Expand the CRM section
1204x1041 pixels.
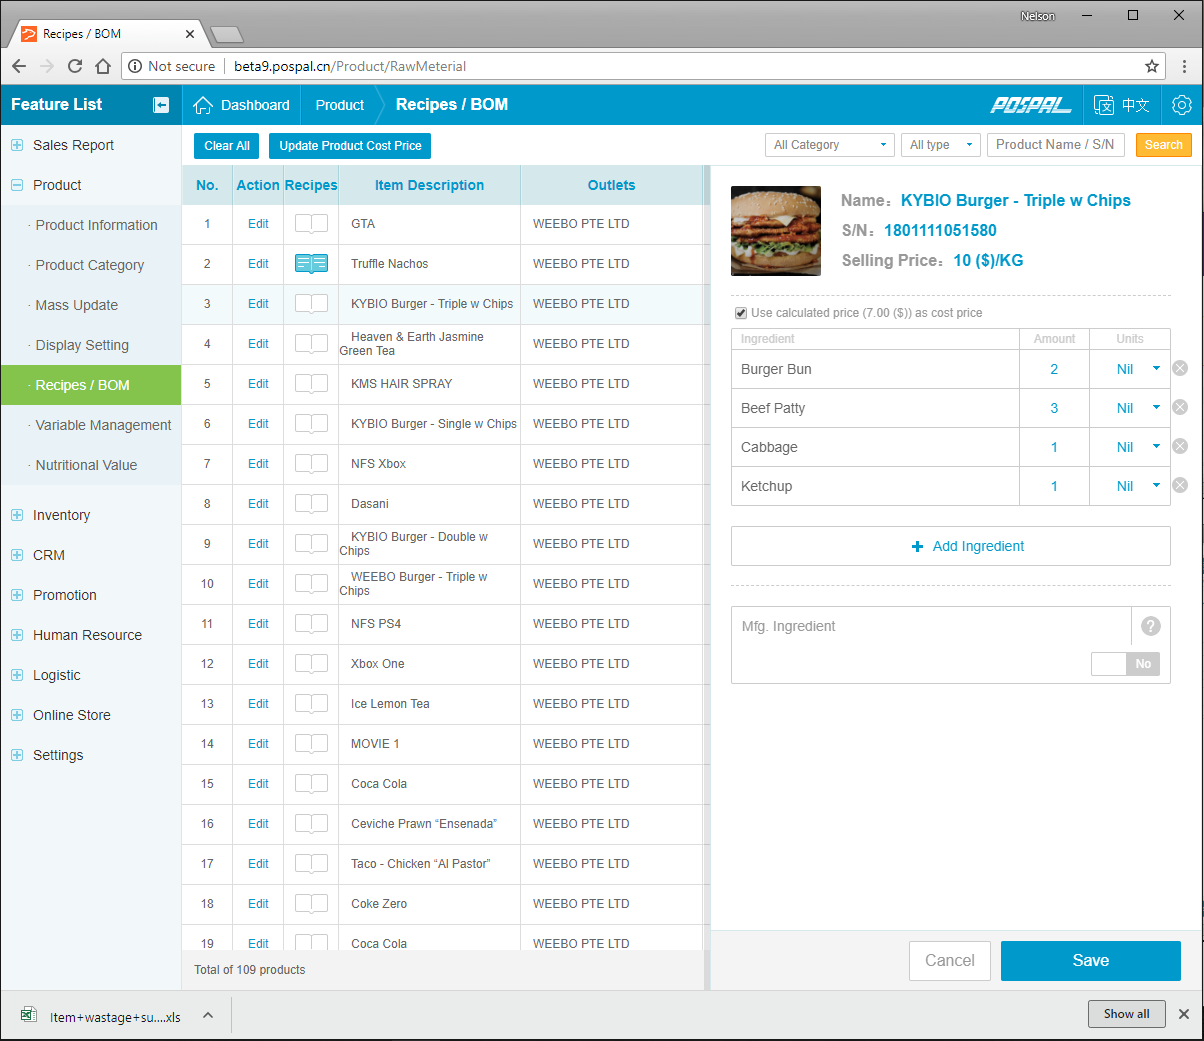(x=17, y=555)
